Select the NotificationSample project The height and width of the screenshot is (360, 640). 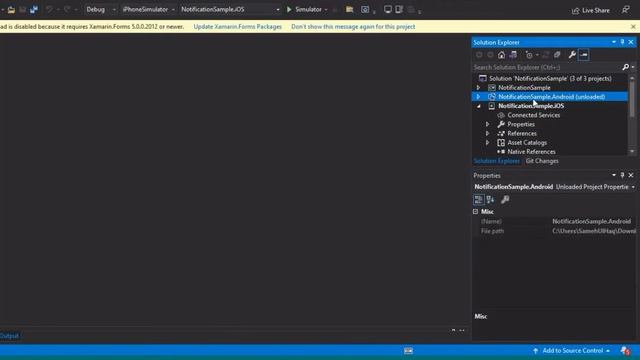pos(524,88)
